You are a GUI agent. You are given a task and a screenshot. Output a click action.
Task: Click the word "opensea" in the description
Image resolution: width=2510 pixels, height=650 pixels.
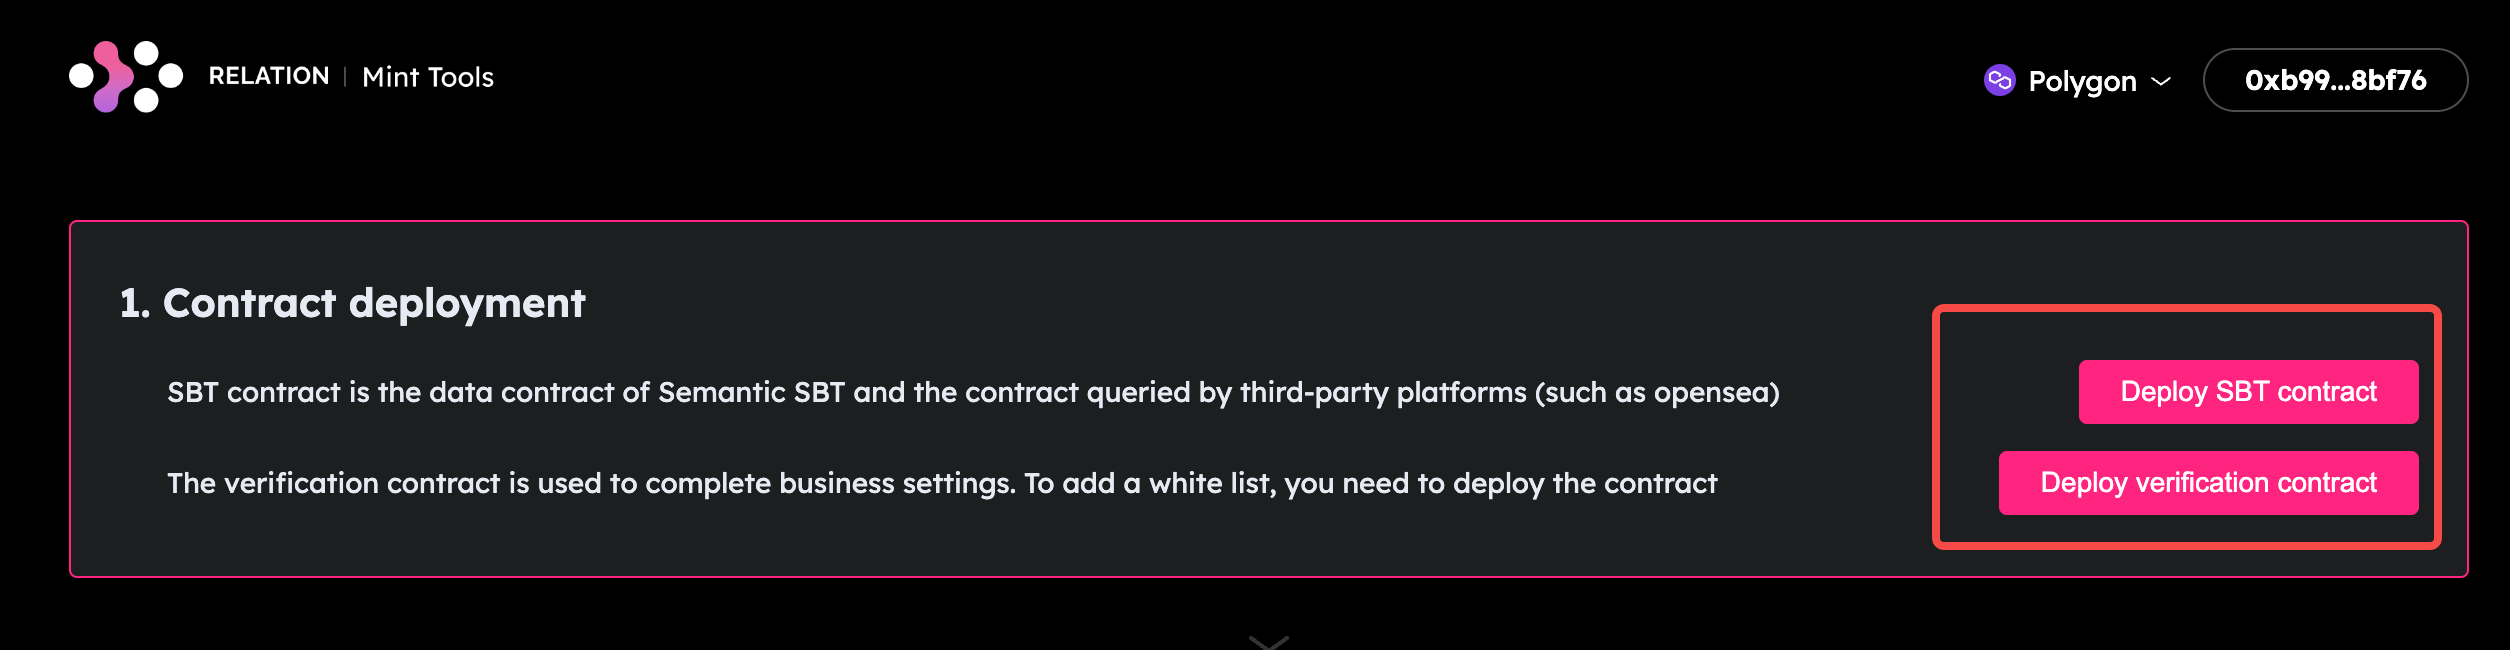click(x=1711, y=392)
